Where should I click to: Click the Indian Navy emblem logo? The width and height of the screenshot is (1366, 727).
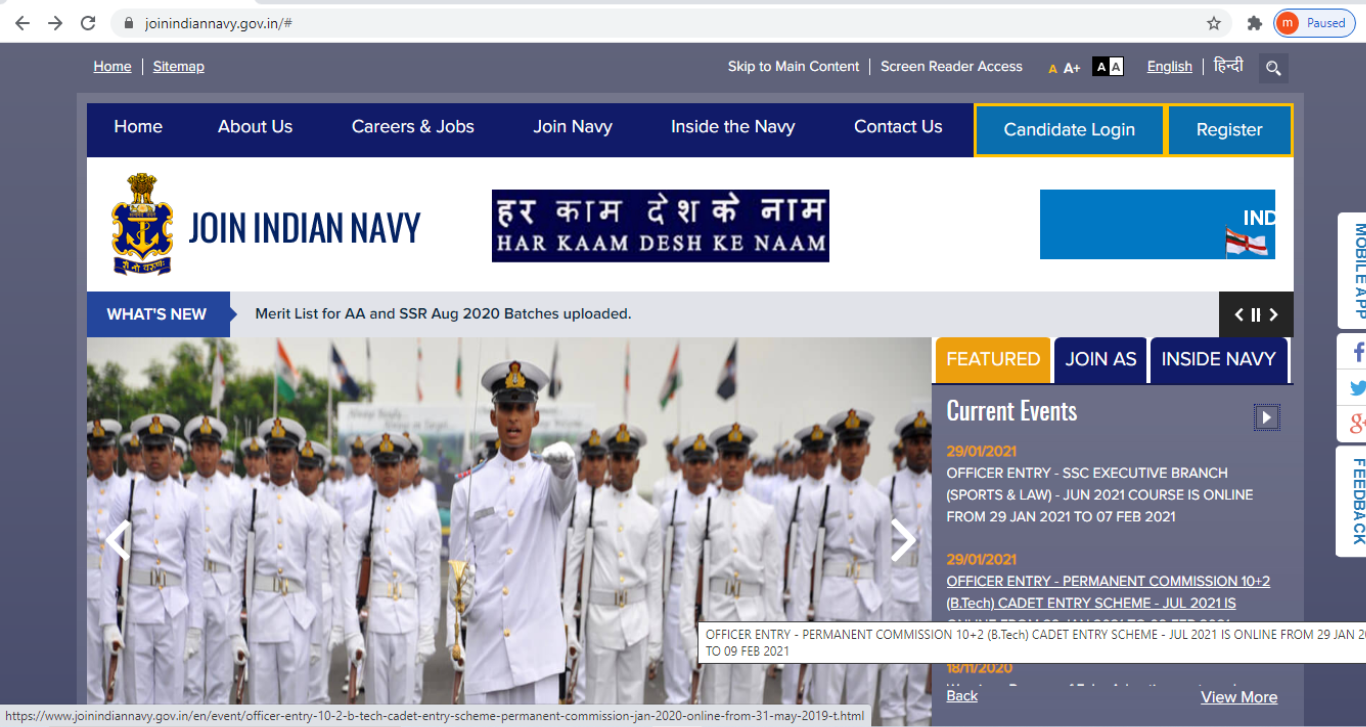pyautogui.click(x=142, y=224)
